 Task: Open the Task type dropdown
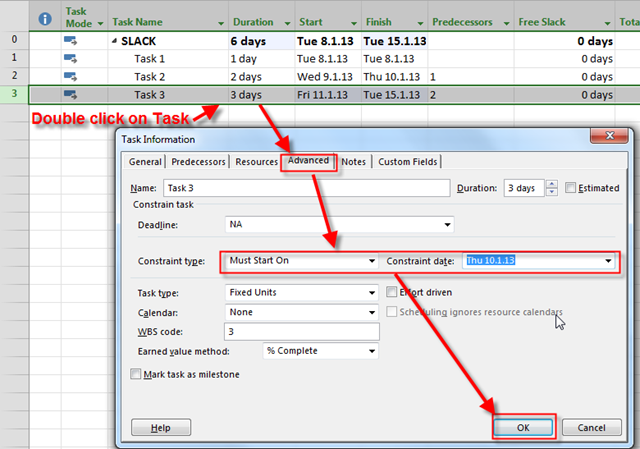371,293
